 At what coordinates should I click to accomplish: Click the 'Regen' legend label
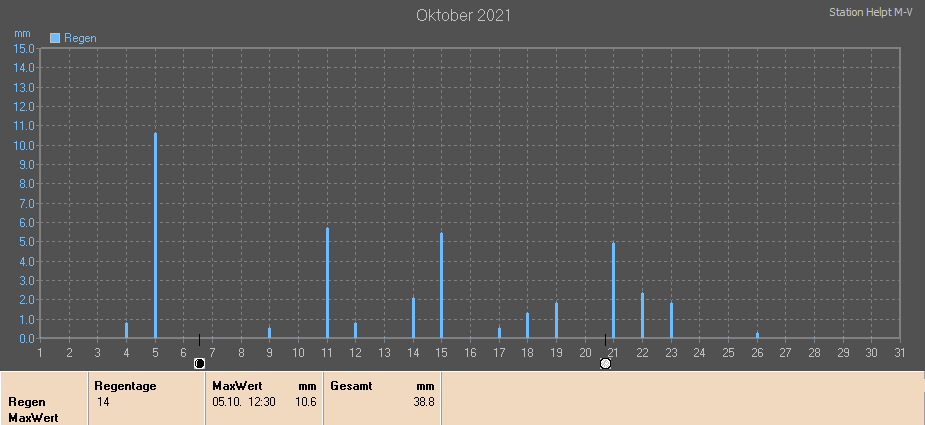click(80, 38)
